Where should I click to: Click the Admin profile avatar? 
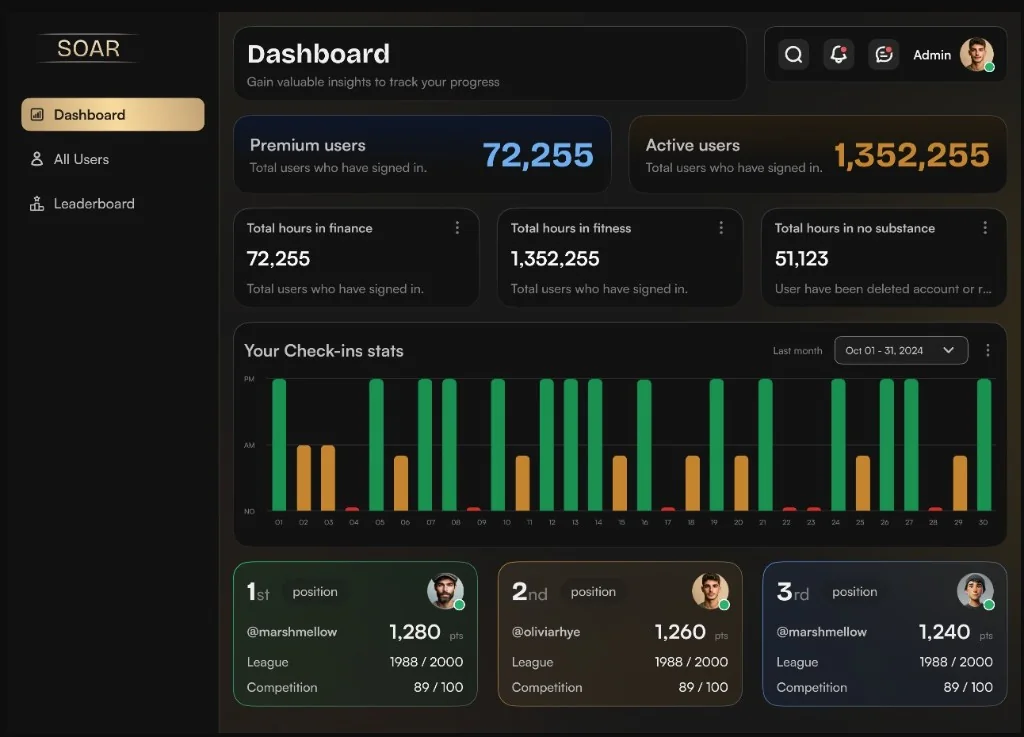coord(977,55)
